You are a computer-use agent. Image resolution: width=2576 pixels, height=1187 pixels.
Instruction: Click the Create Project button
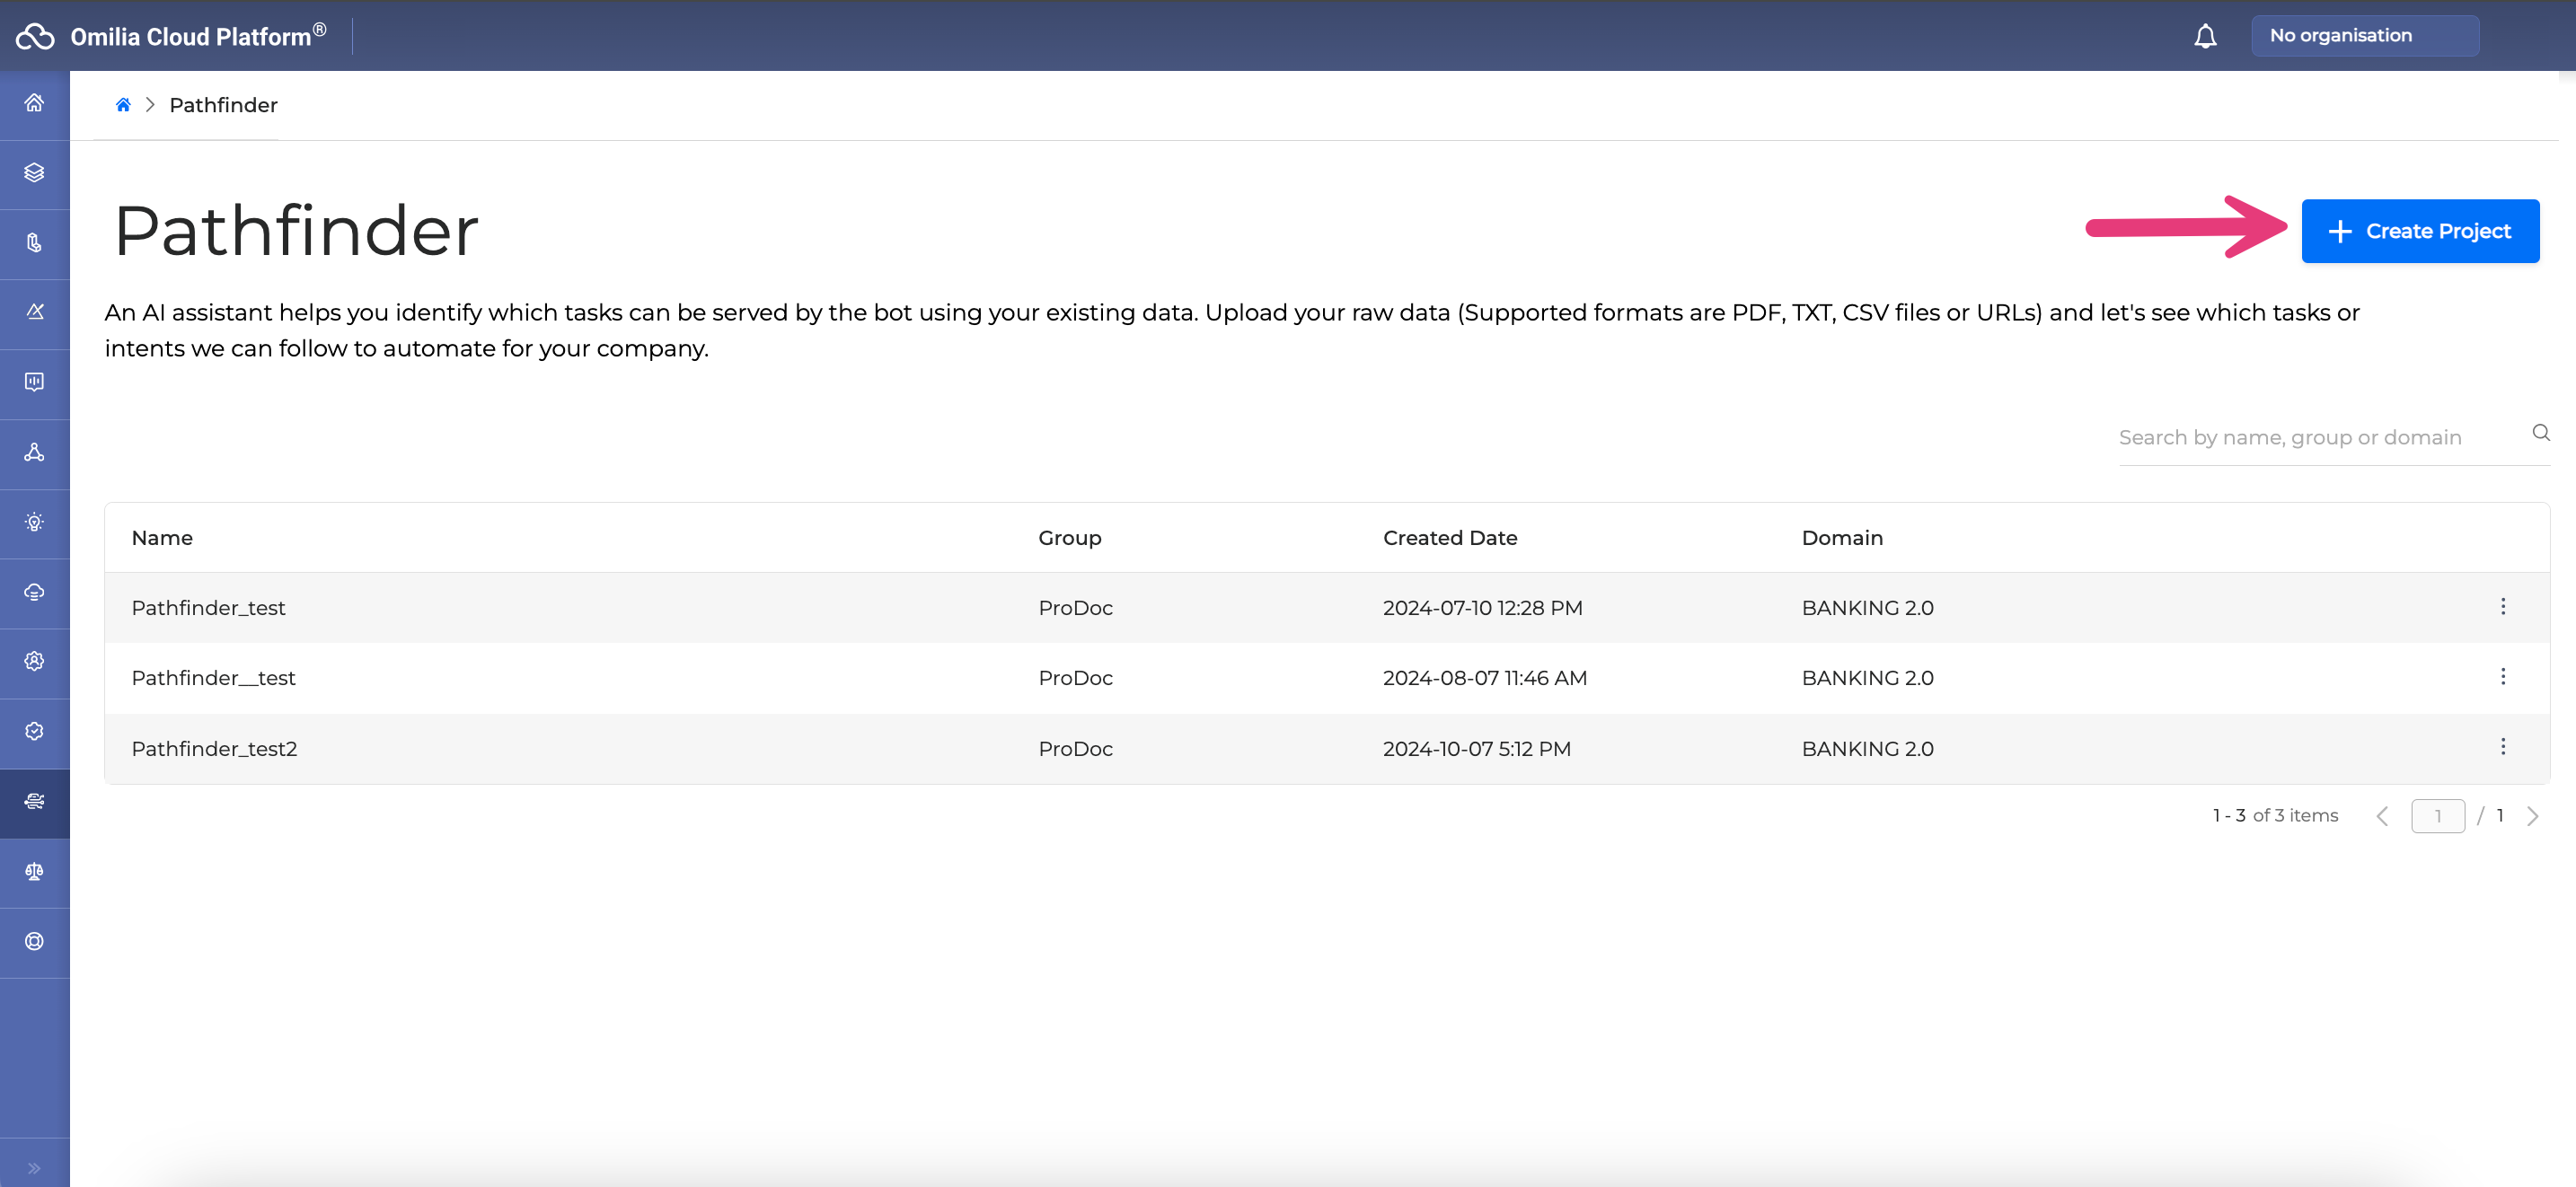pos(2419,231)
